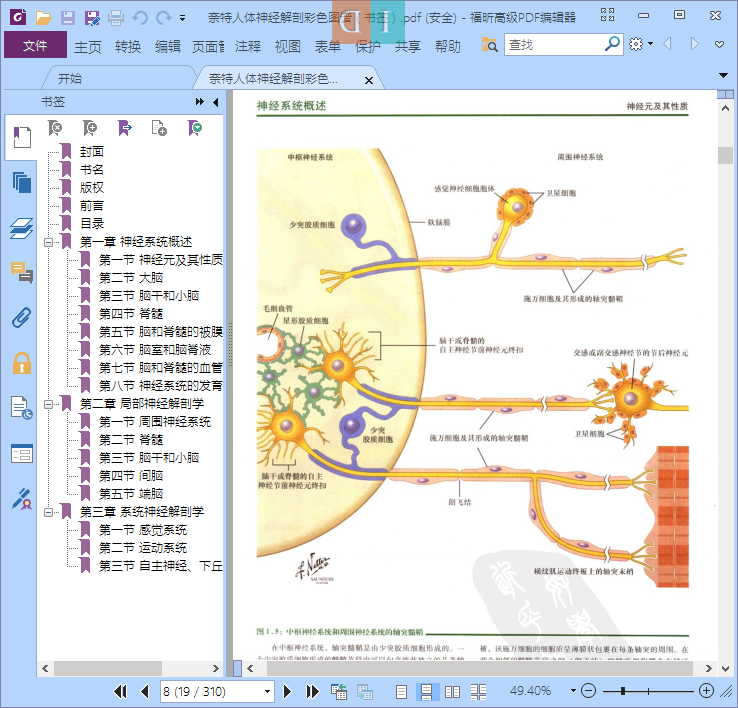This screenshot has width=738, height=708.
Task: Collapse the 第三章 系统神经解剖学 bookmark
Action: tap(48, 512)
